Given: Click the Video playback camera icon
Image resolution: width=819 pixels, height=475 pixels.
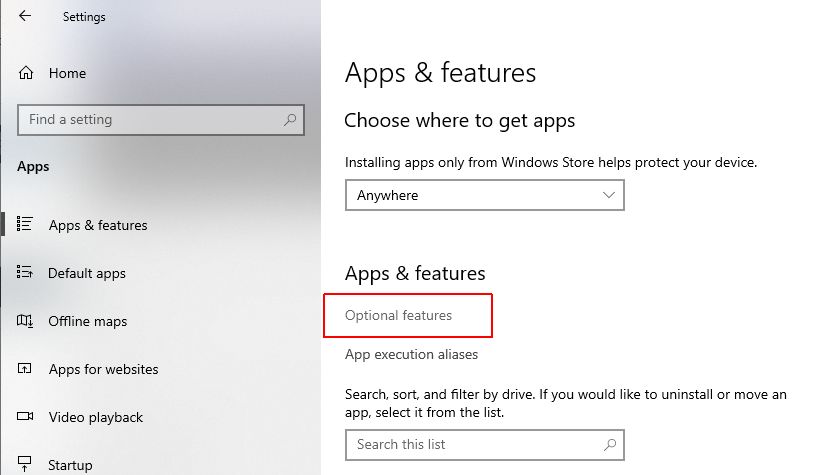Looking at the screenshot, I should click(x=25, y=416).
